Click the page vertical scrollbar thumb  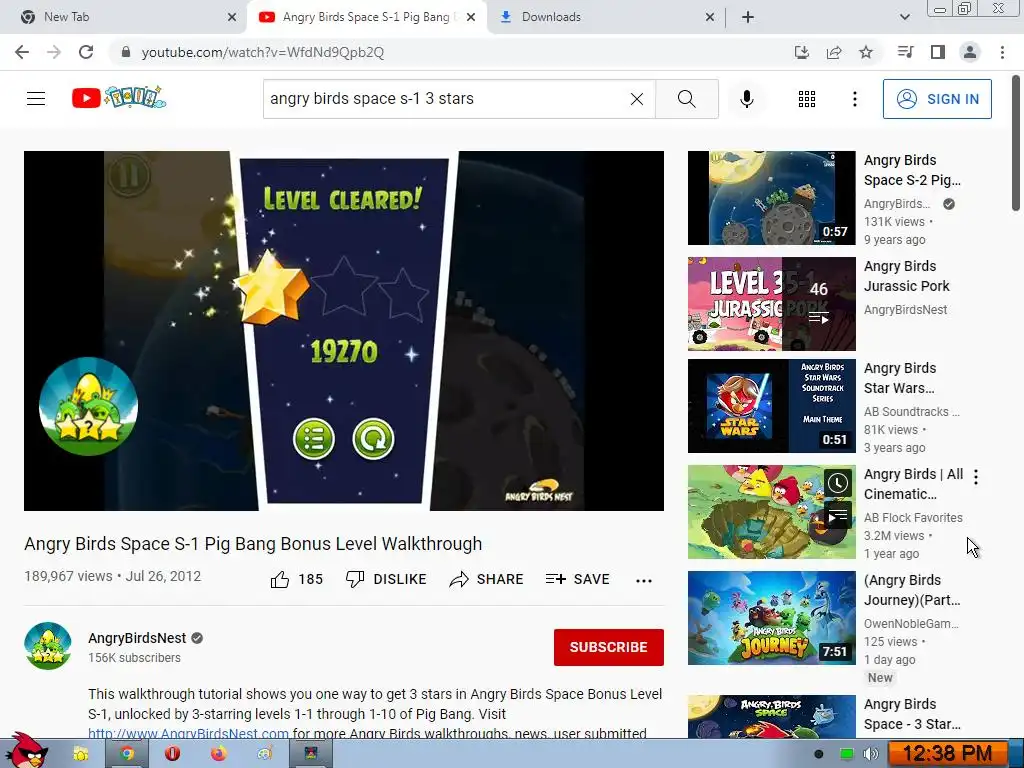1016,143
